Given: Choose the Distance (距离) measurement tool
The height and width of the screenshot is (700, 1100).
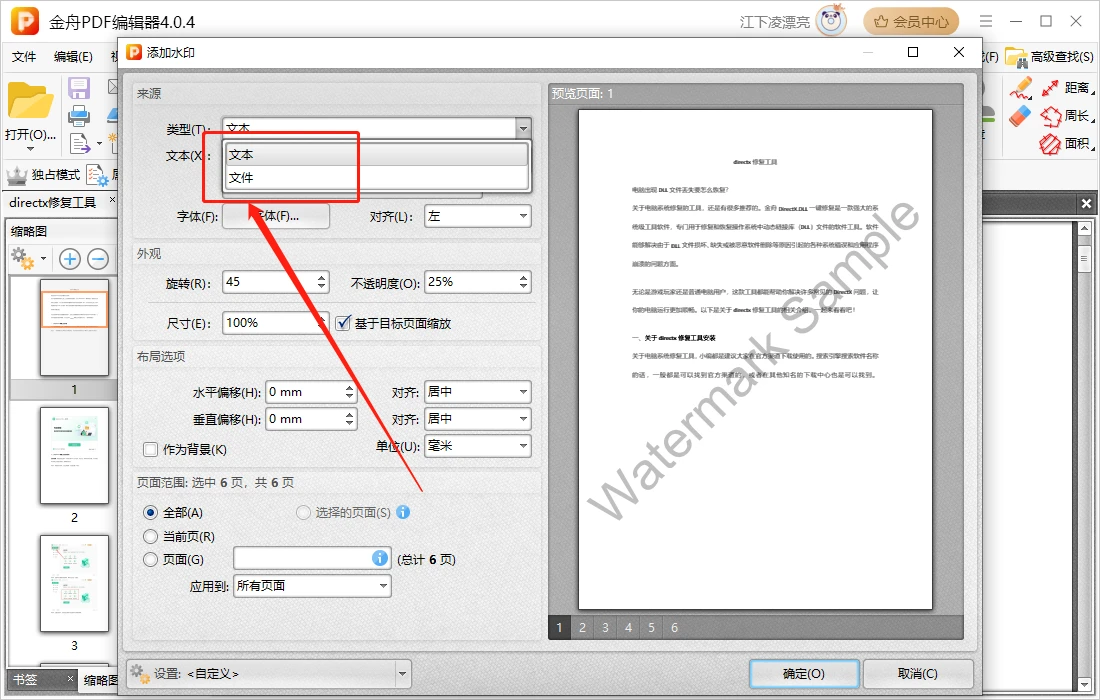Looking at the screenshot, I should (1064, 88).
